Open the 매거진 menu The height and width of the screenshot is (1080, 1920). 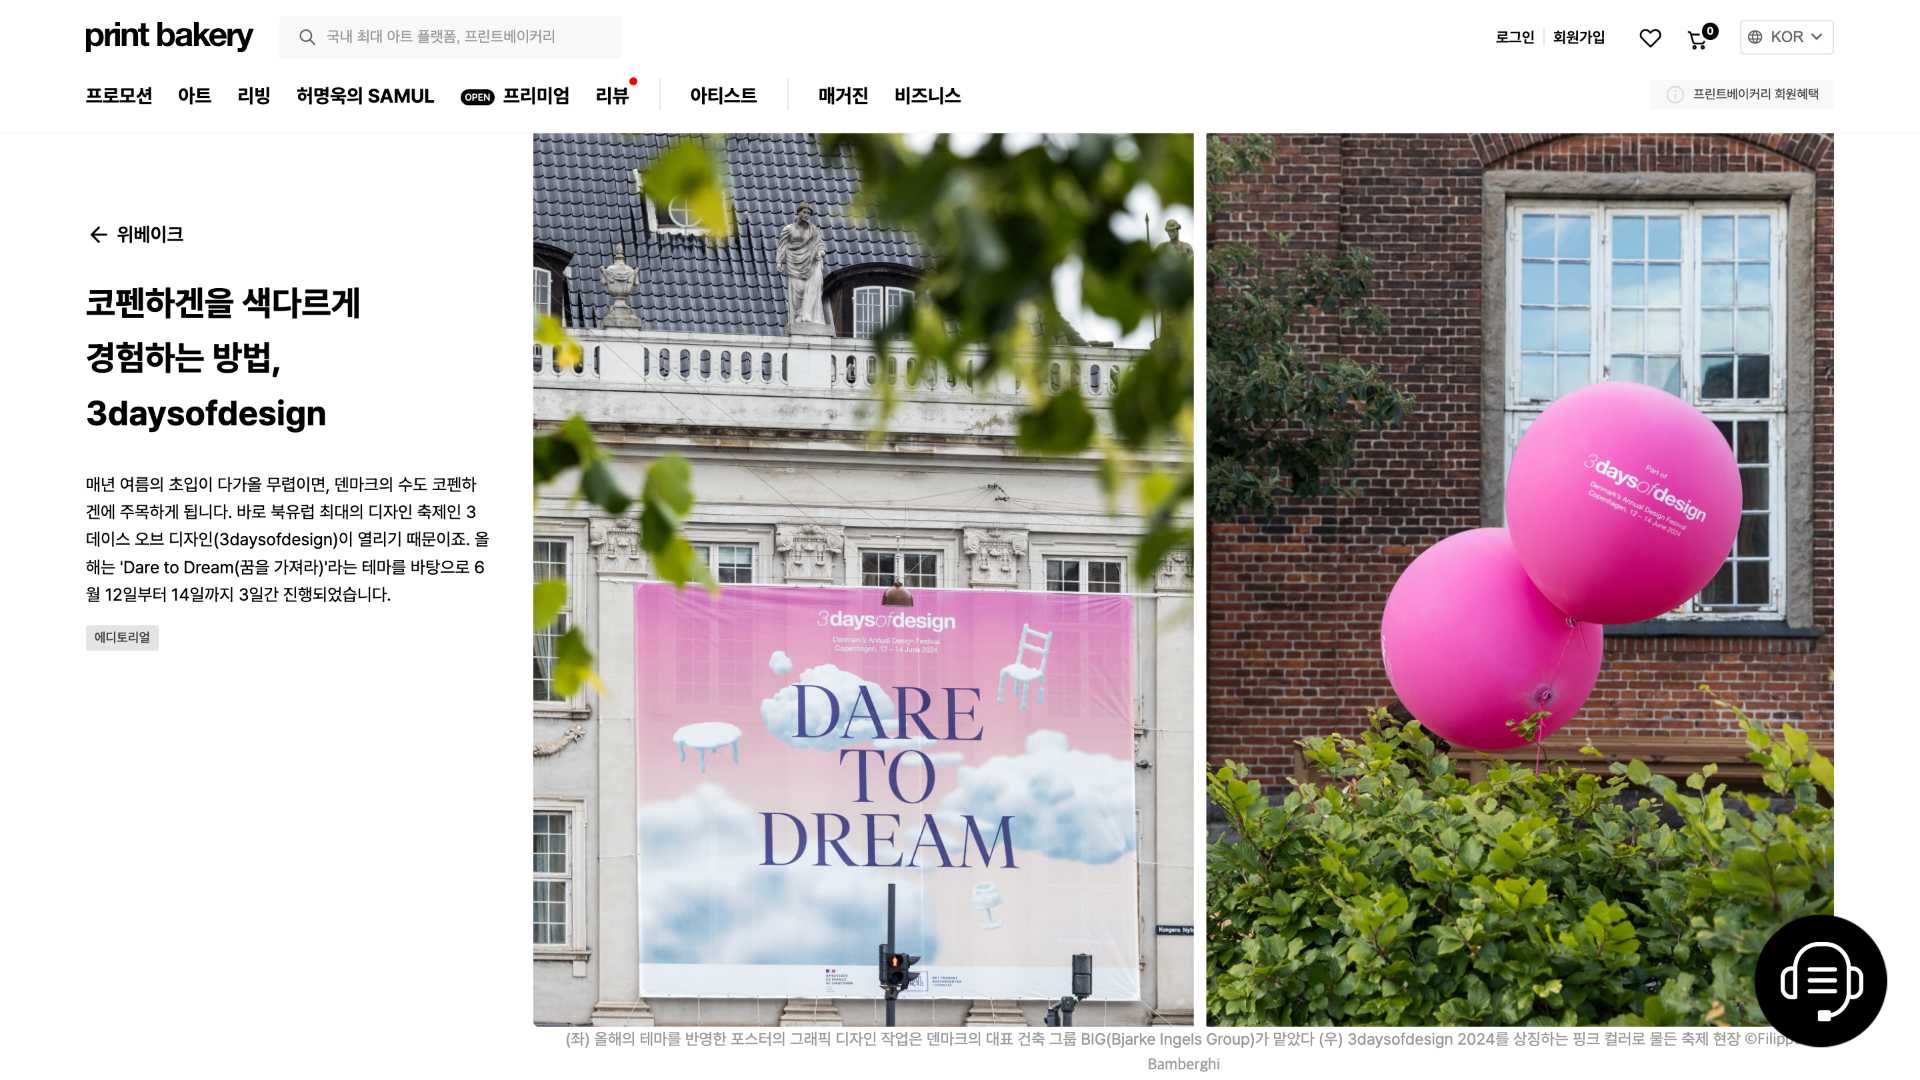coord(843,96)
